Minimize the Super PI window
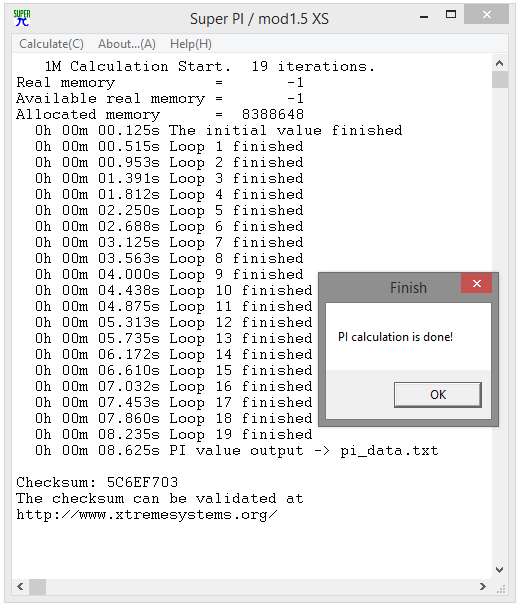This screenshot has height=608, width=524. coord(424,16)
